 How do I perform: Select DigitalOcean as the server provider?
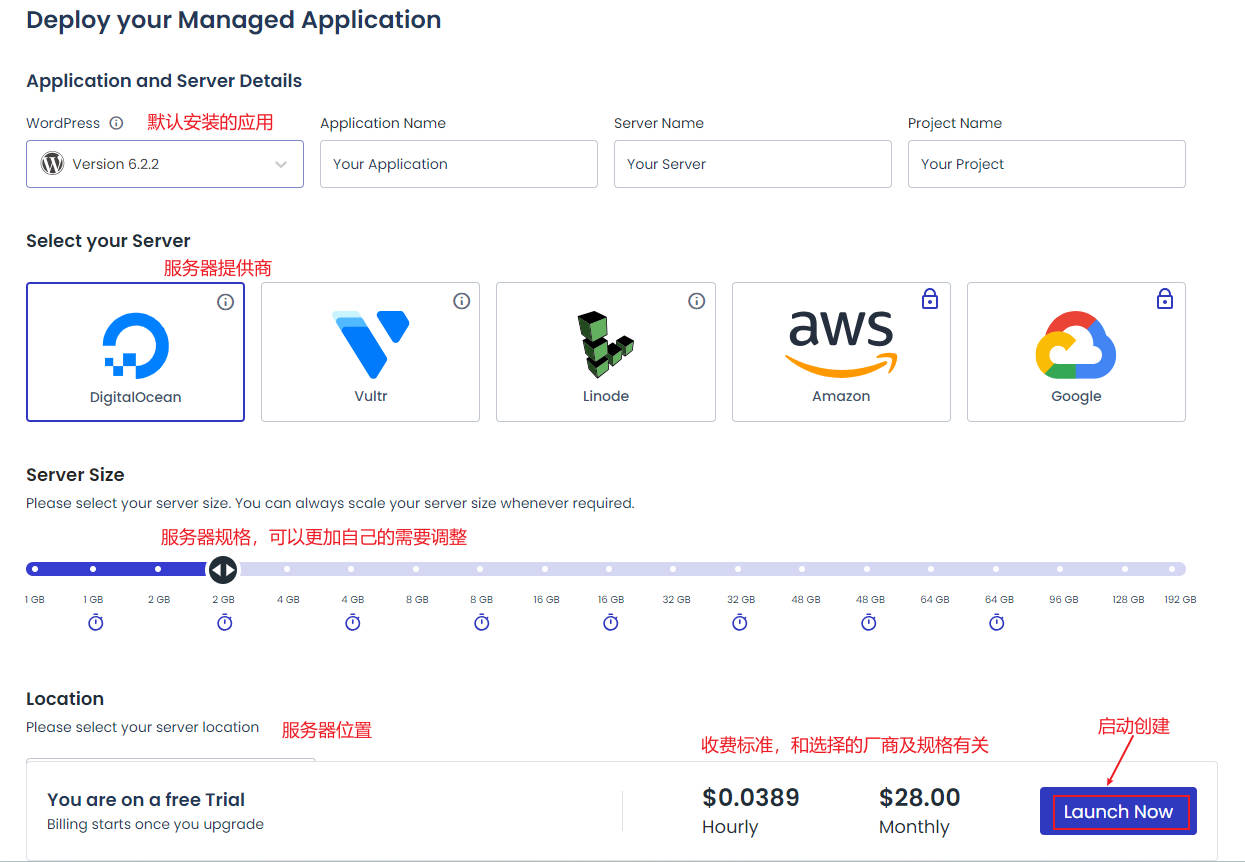135,352
